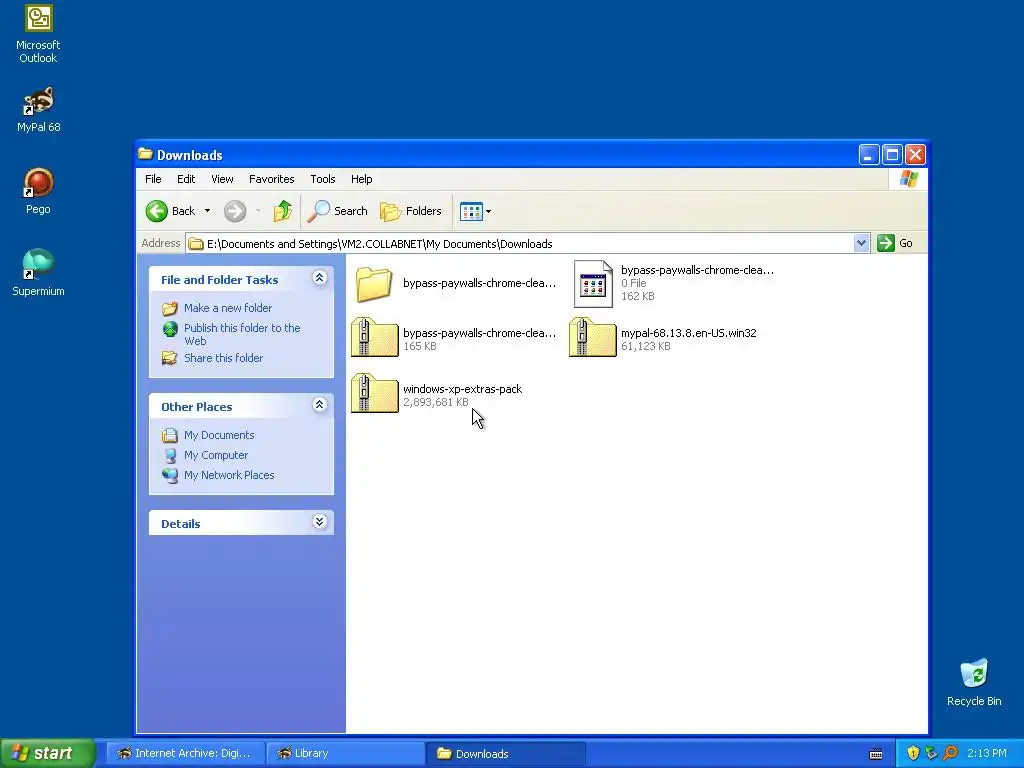The height and width of the screenshot is (768, 1024).
Task: Click the 2:13 PM clock
Action: coord(987,753)
